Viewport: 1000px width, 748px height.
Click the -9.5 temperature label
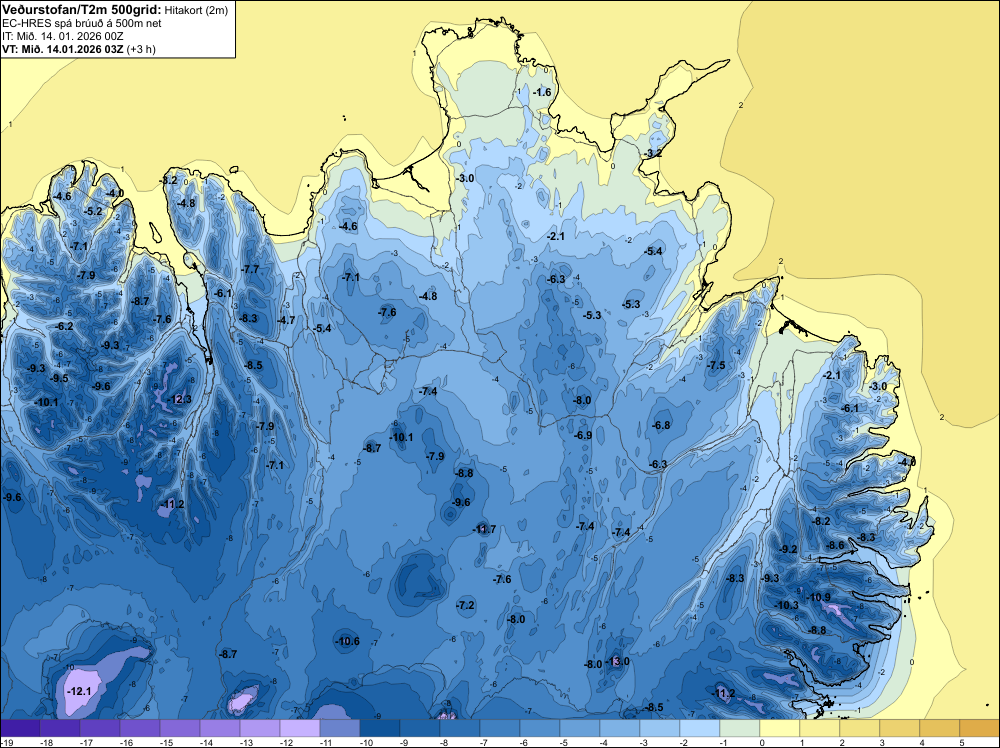59,378
